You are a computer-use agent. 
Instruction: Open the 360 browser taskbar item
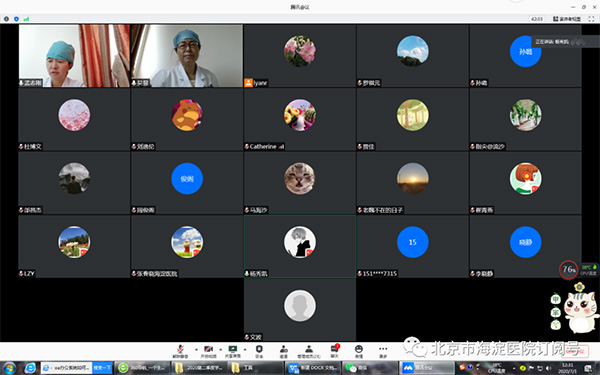[x=142, y=368]
